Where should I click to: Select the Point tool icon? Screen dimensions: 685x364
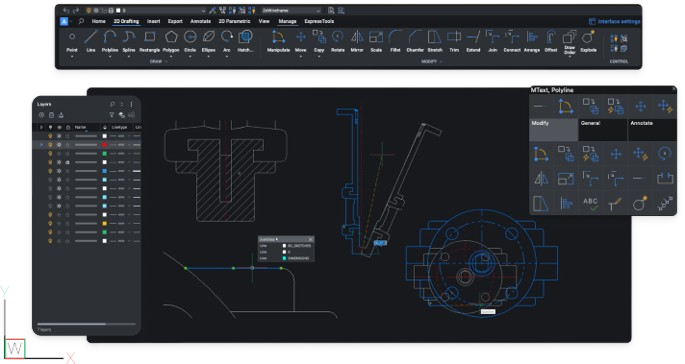[x=72, y=37]
